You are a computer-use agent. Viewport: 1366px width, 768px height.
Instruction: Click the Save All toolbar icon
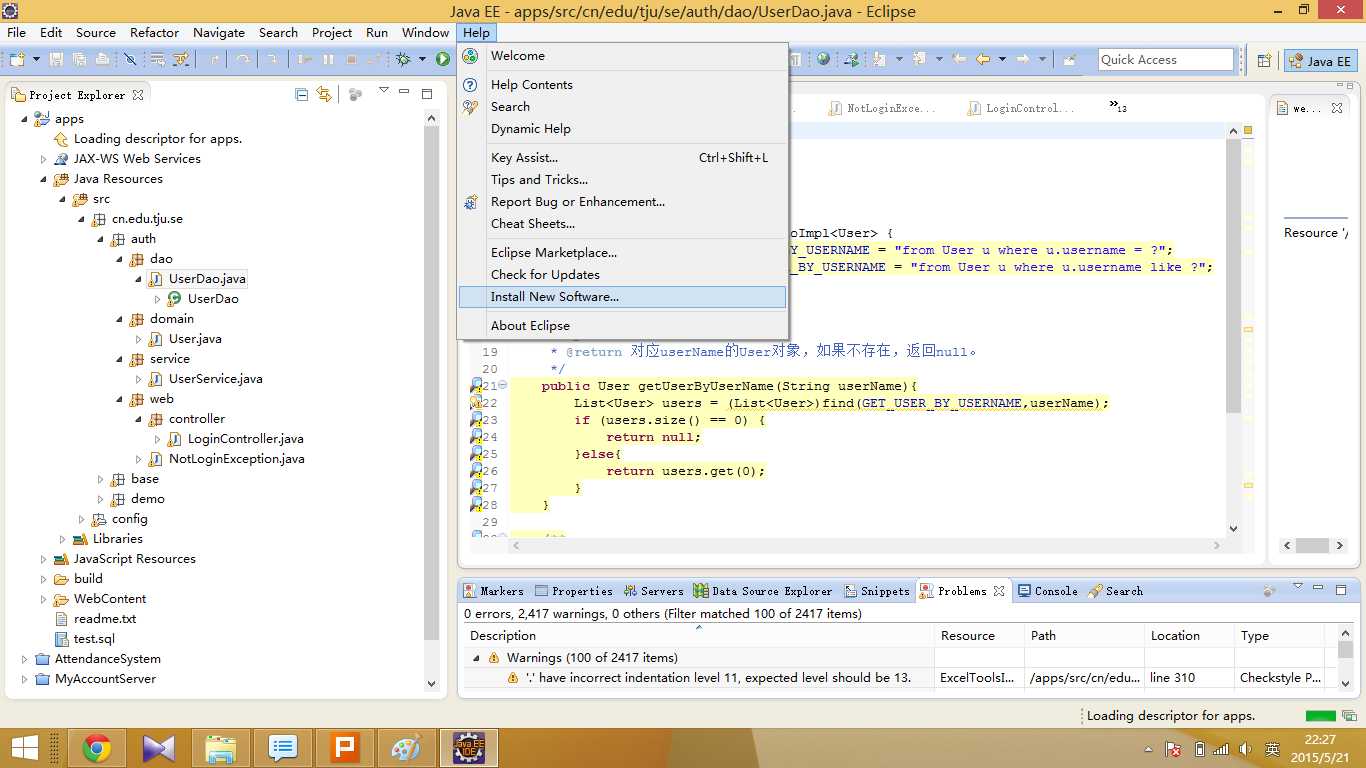(79, 60)
